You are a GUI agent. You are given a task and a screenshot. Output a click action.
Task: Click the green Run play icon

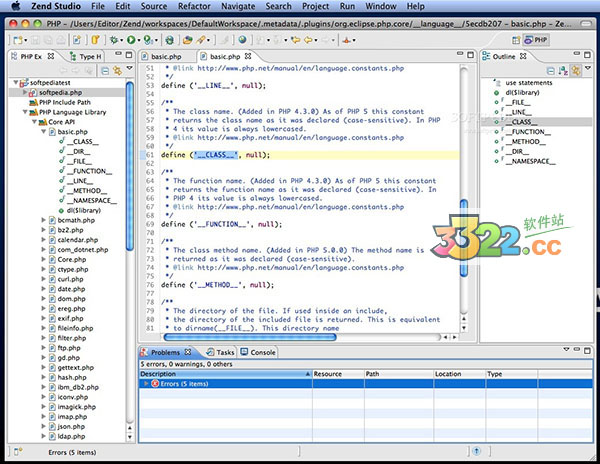point(131,40)
